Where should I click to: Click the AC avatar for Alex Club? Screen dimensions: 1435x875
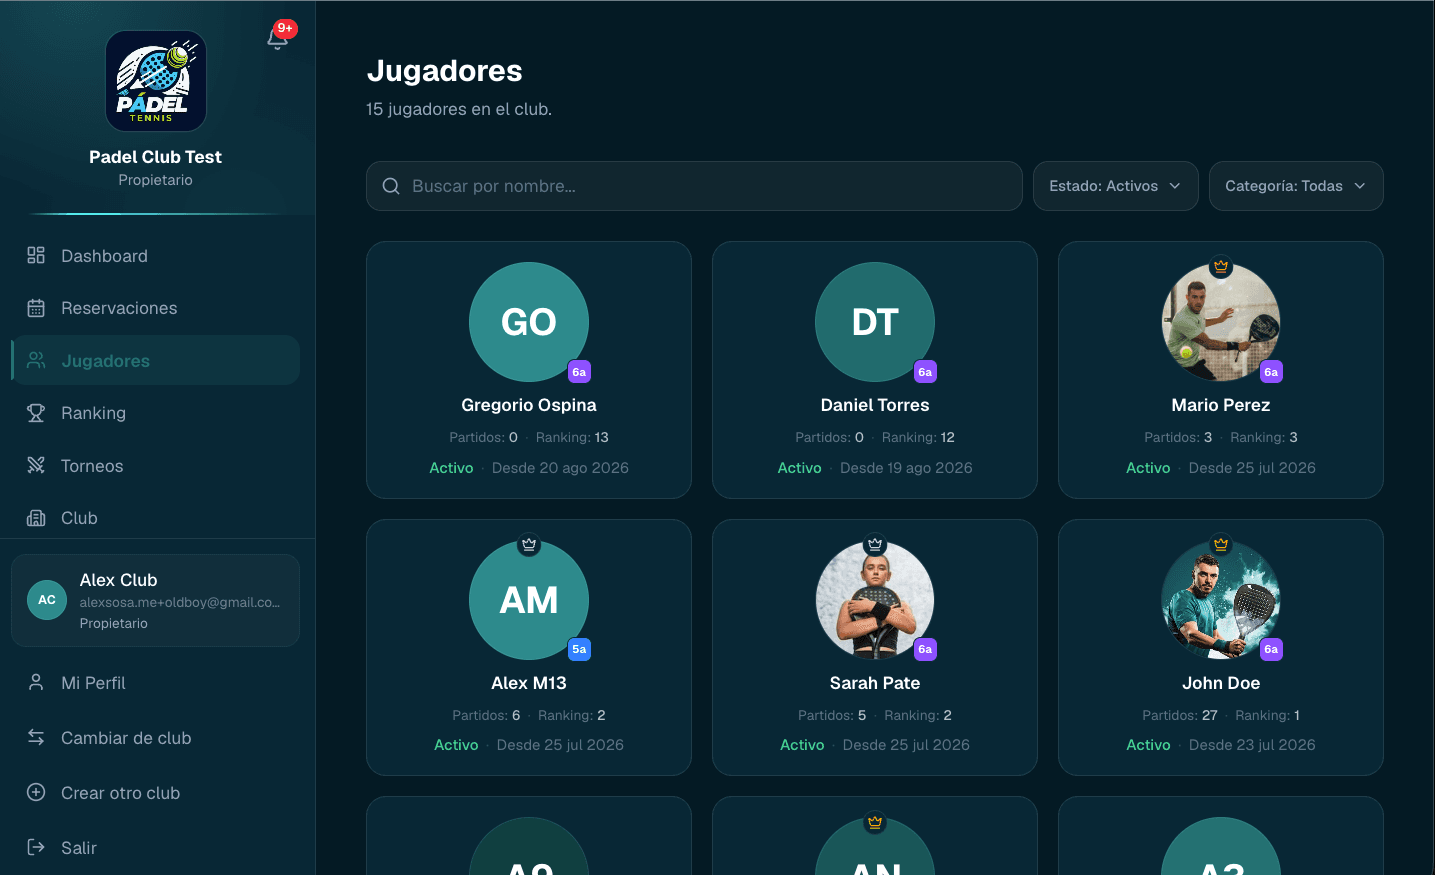click(x=47, y=600)
